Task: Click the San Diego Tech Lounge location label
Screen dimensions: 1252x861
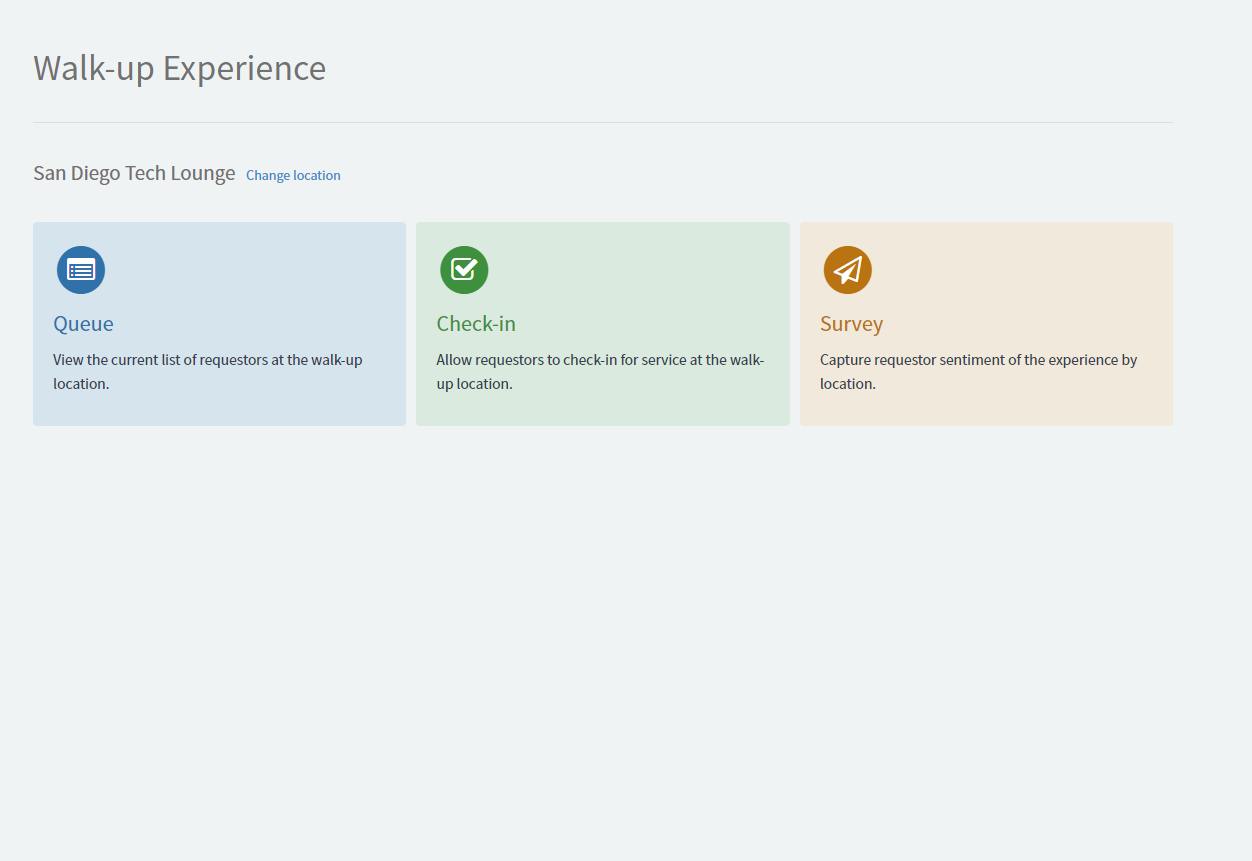Action: pyautogui.click(x=134, y=172)
